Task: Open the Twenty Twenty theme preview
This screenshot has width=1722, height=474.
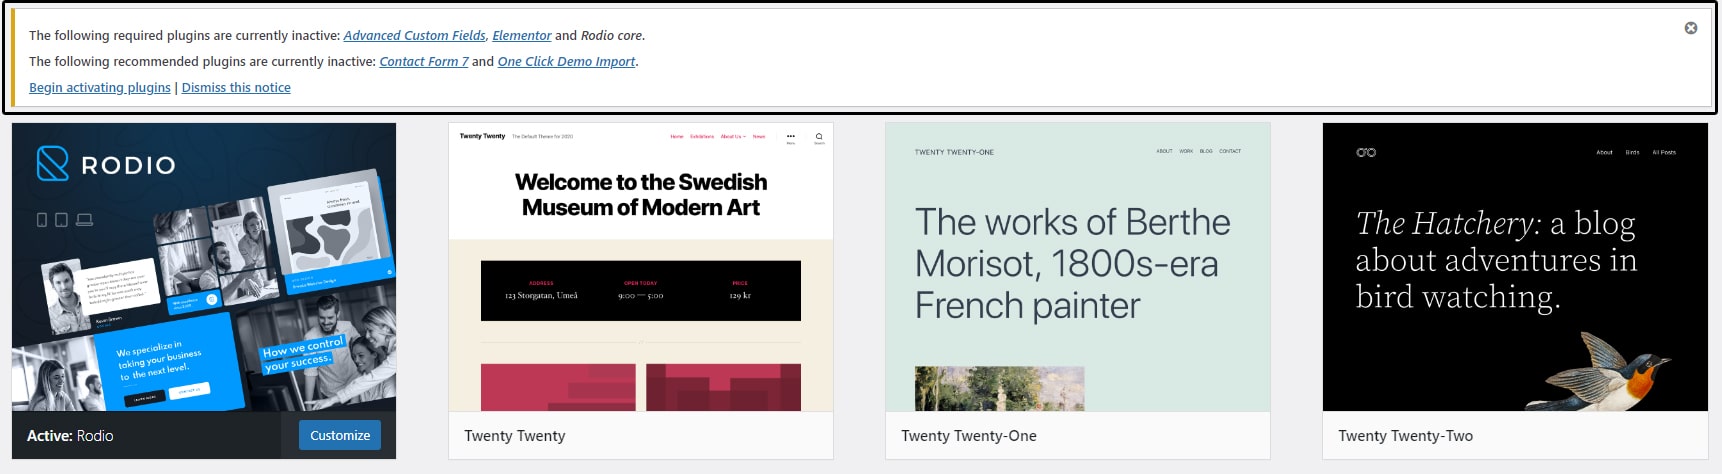Action: point(641,267)
